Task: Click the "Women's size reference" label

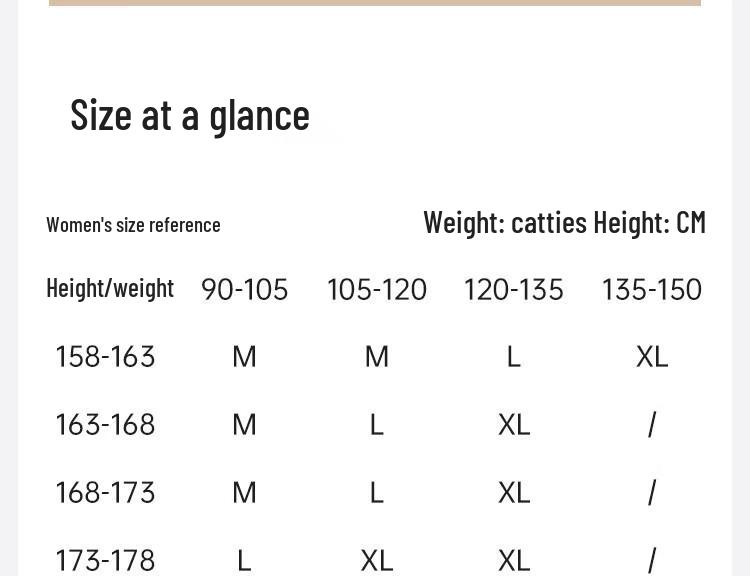Action: click(x=133, y=224)
